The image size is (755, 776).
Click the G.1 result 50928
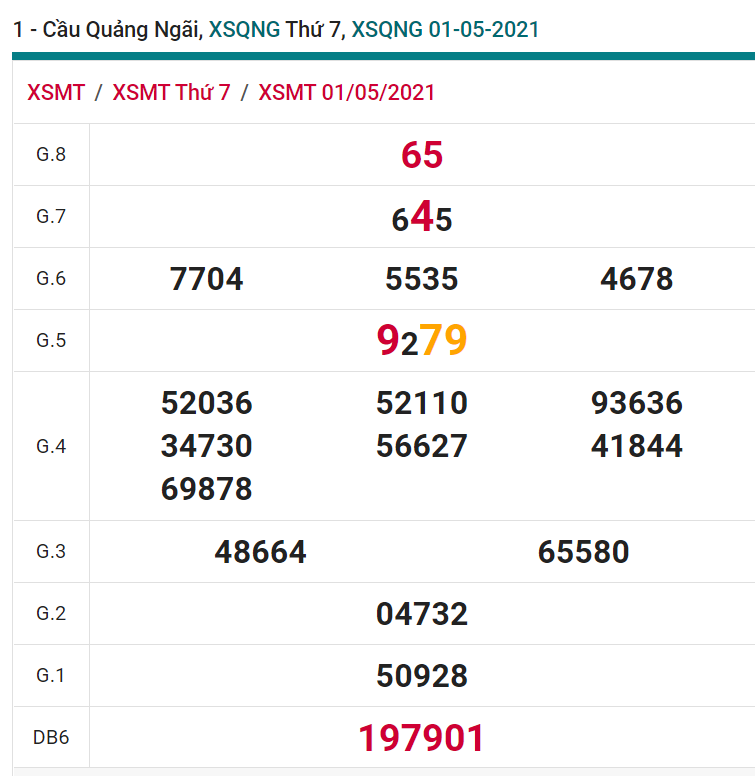[x=422, y=676]
